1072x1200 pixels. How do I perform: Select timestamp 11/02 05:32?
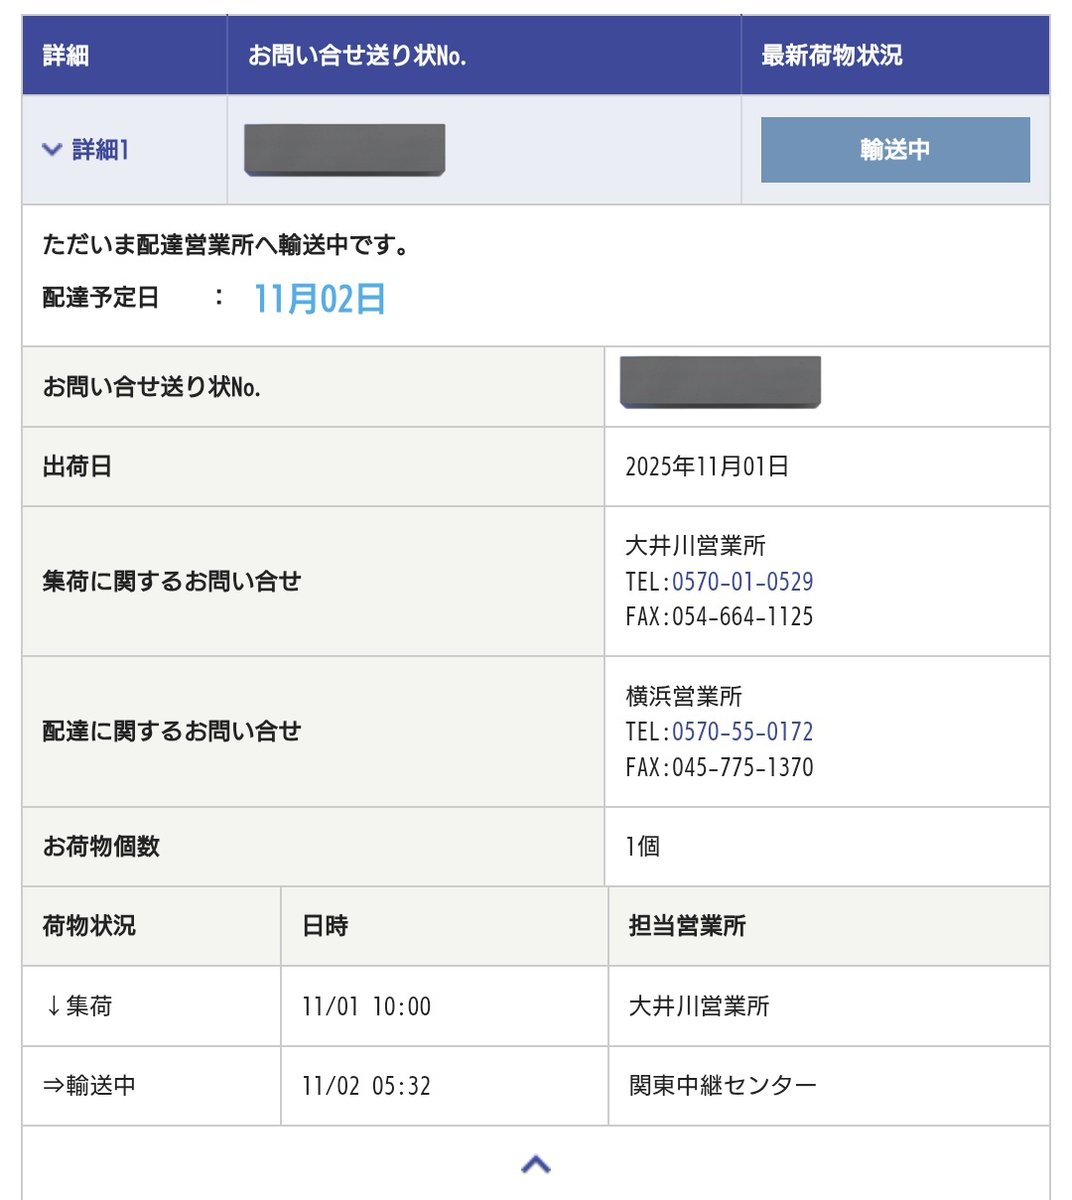(x=366, y=1086)
